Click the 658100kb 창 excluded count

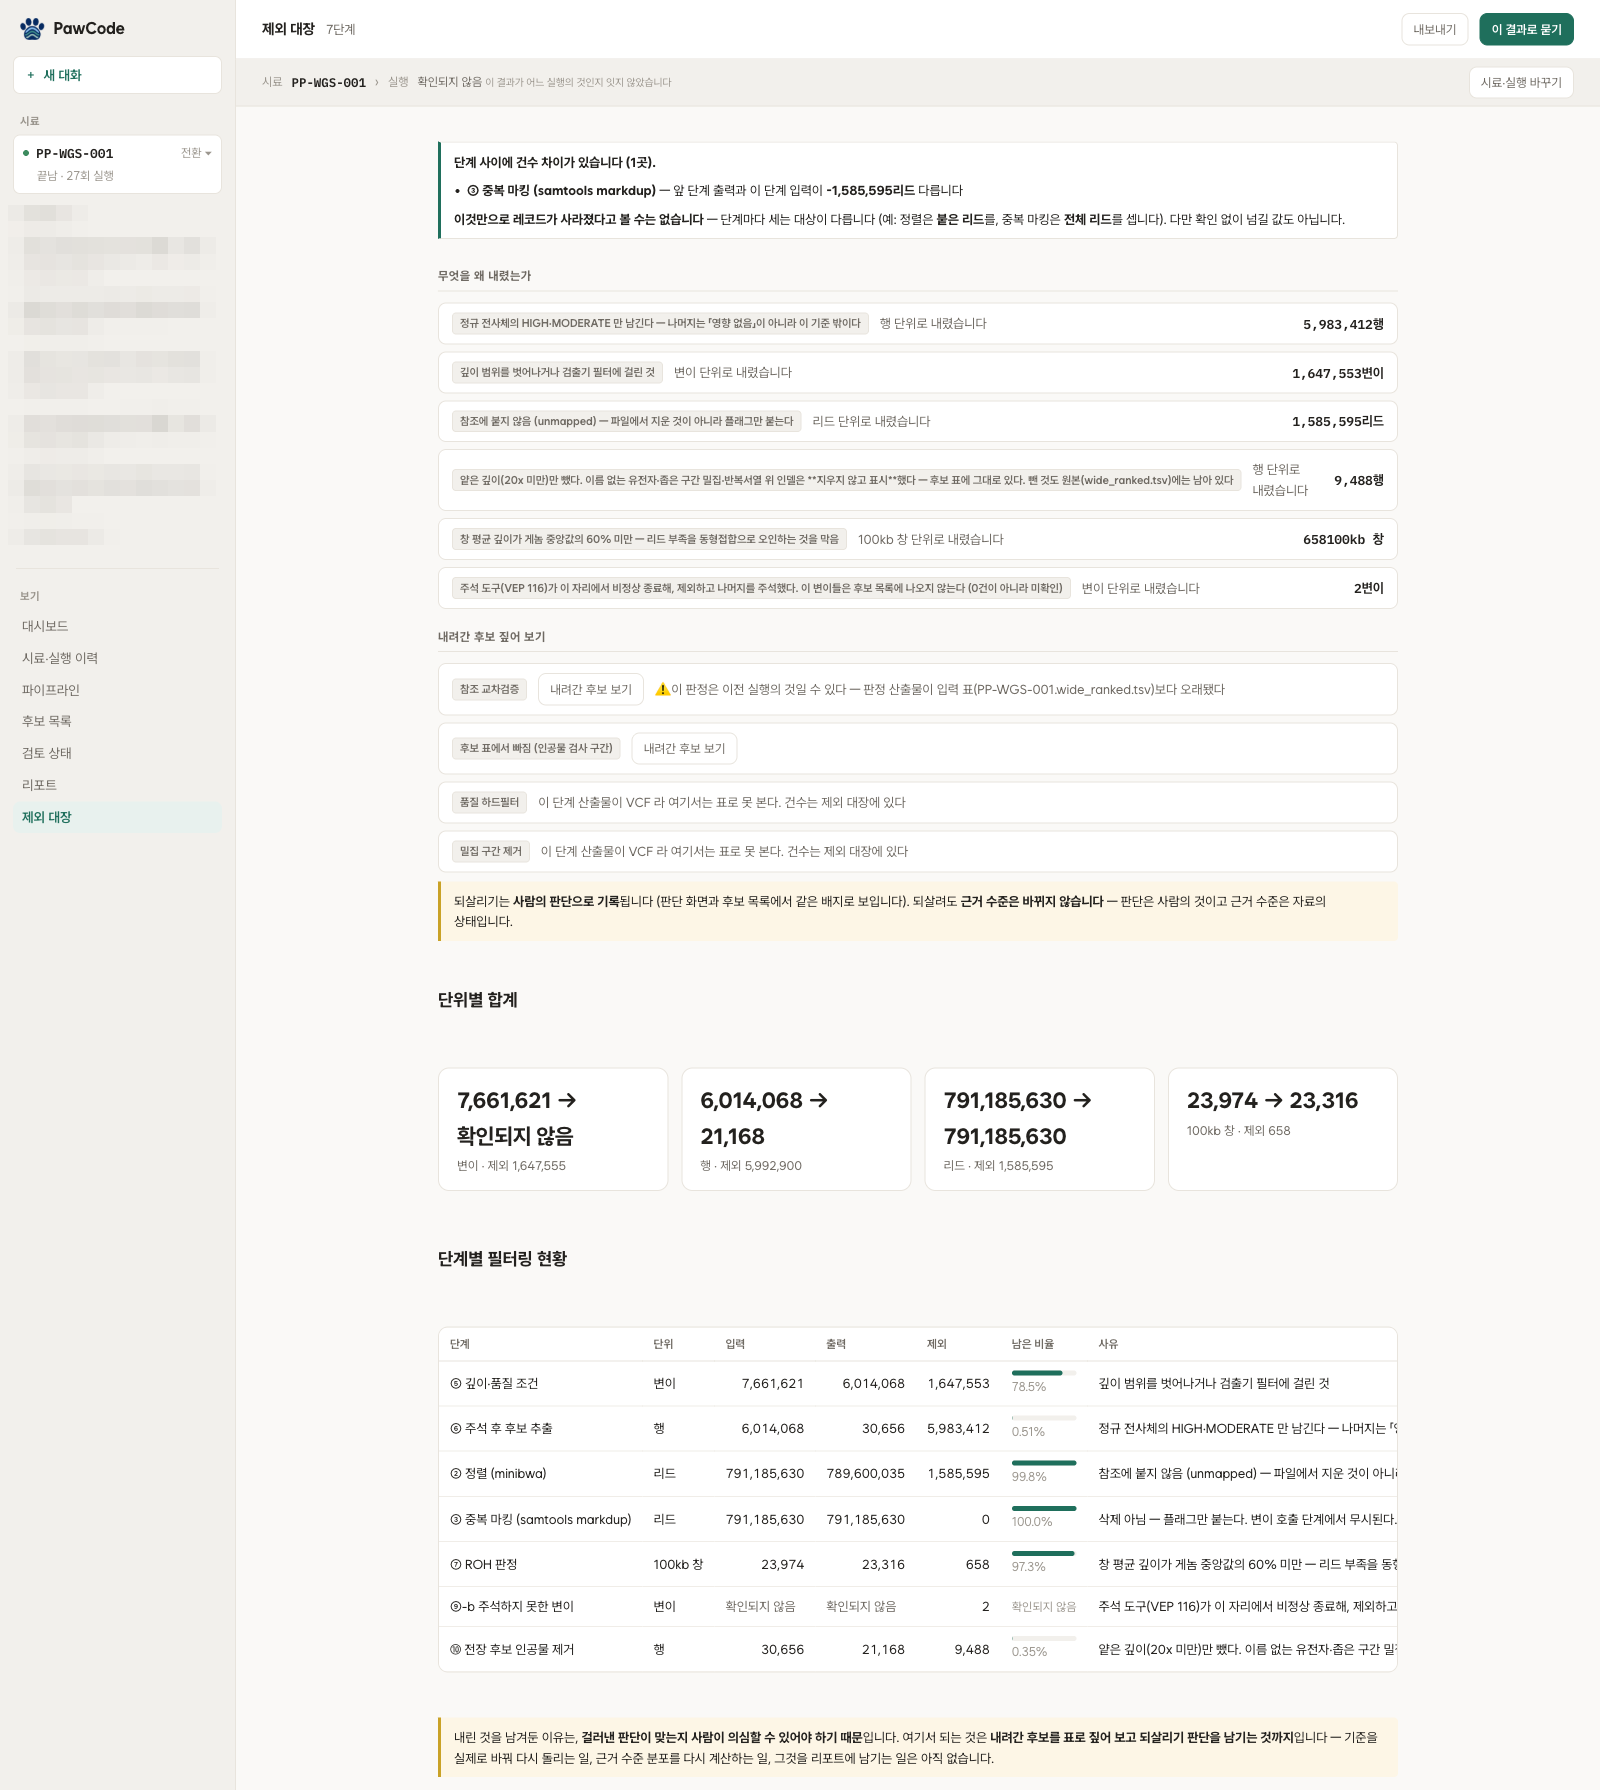pos(1343,539)
